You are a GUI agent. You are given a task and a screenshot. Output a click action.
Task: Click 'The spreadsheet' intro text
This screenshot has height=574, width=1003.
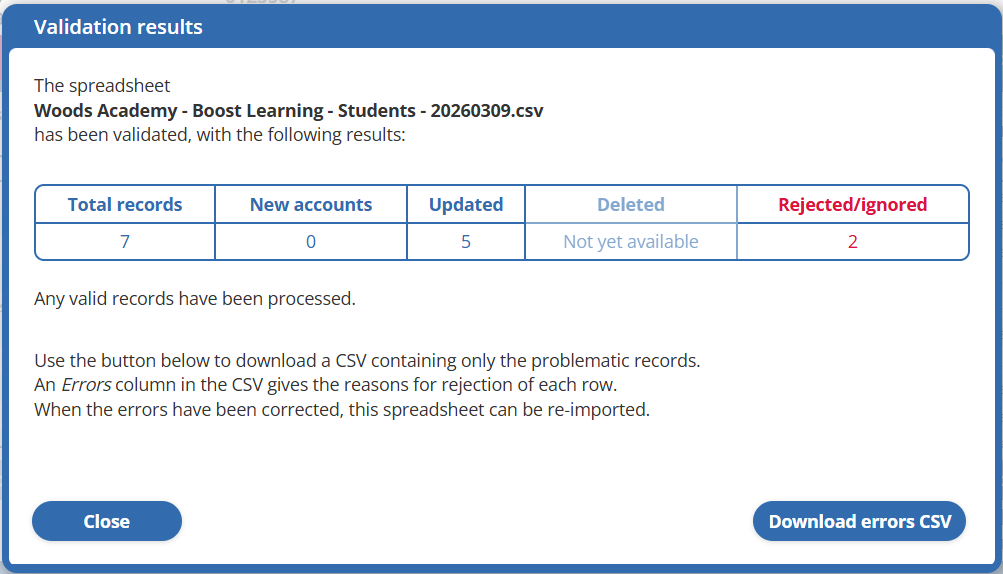coord(102,86)
